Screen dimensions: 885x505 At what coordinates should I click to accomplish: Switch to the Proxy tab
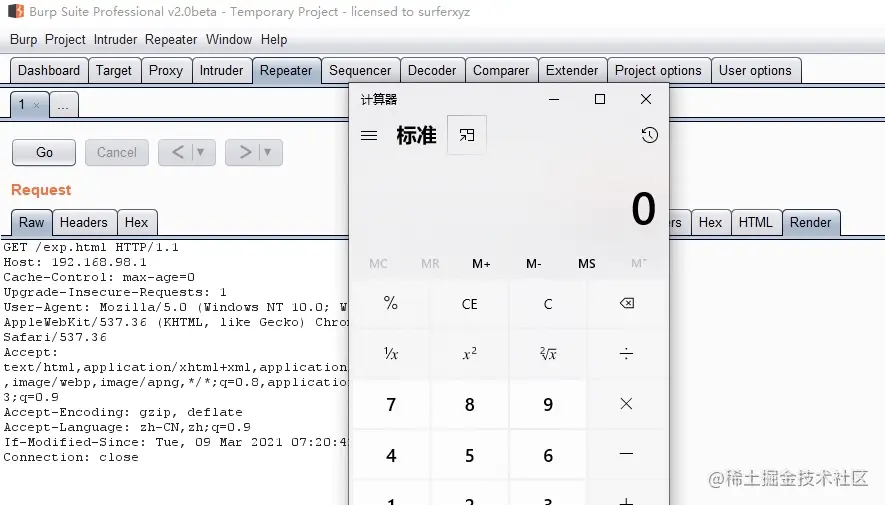tap(166, 71)
